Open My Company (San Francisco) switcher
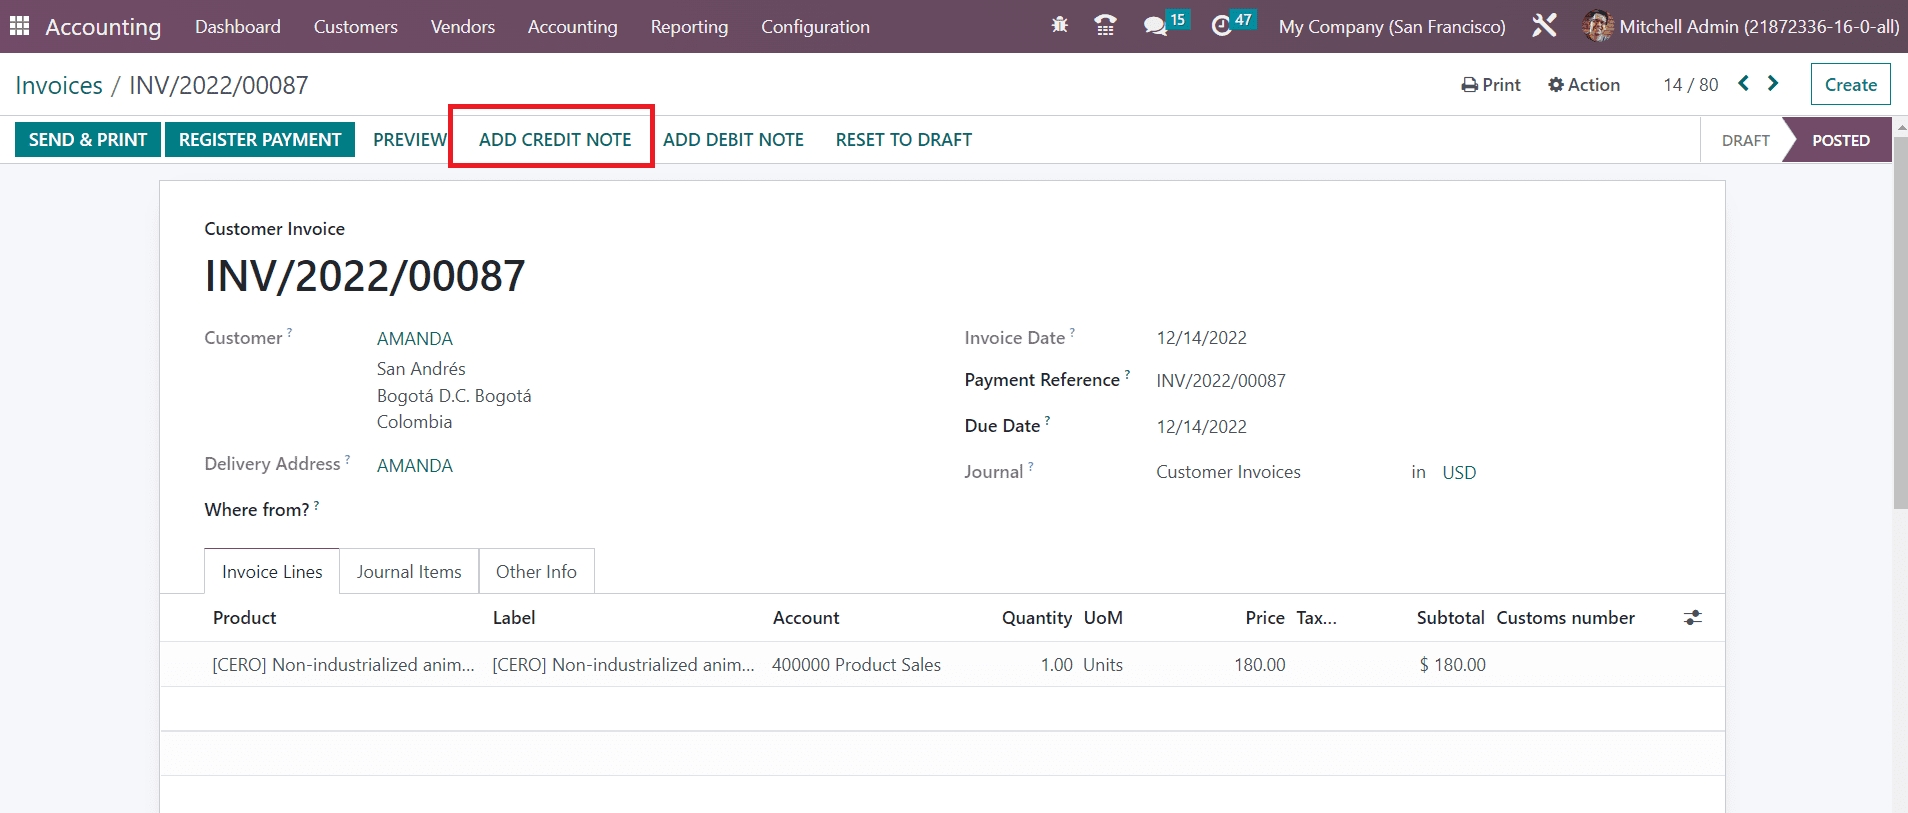This screenshot has width=1908, height=813. pos(1391,27)
